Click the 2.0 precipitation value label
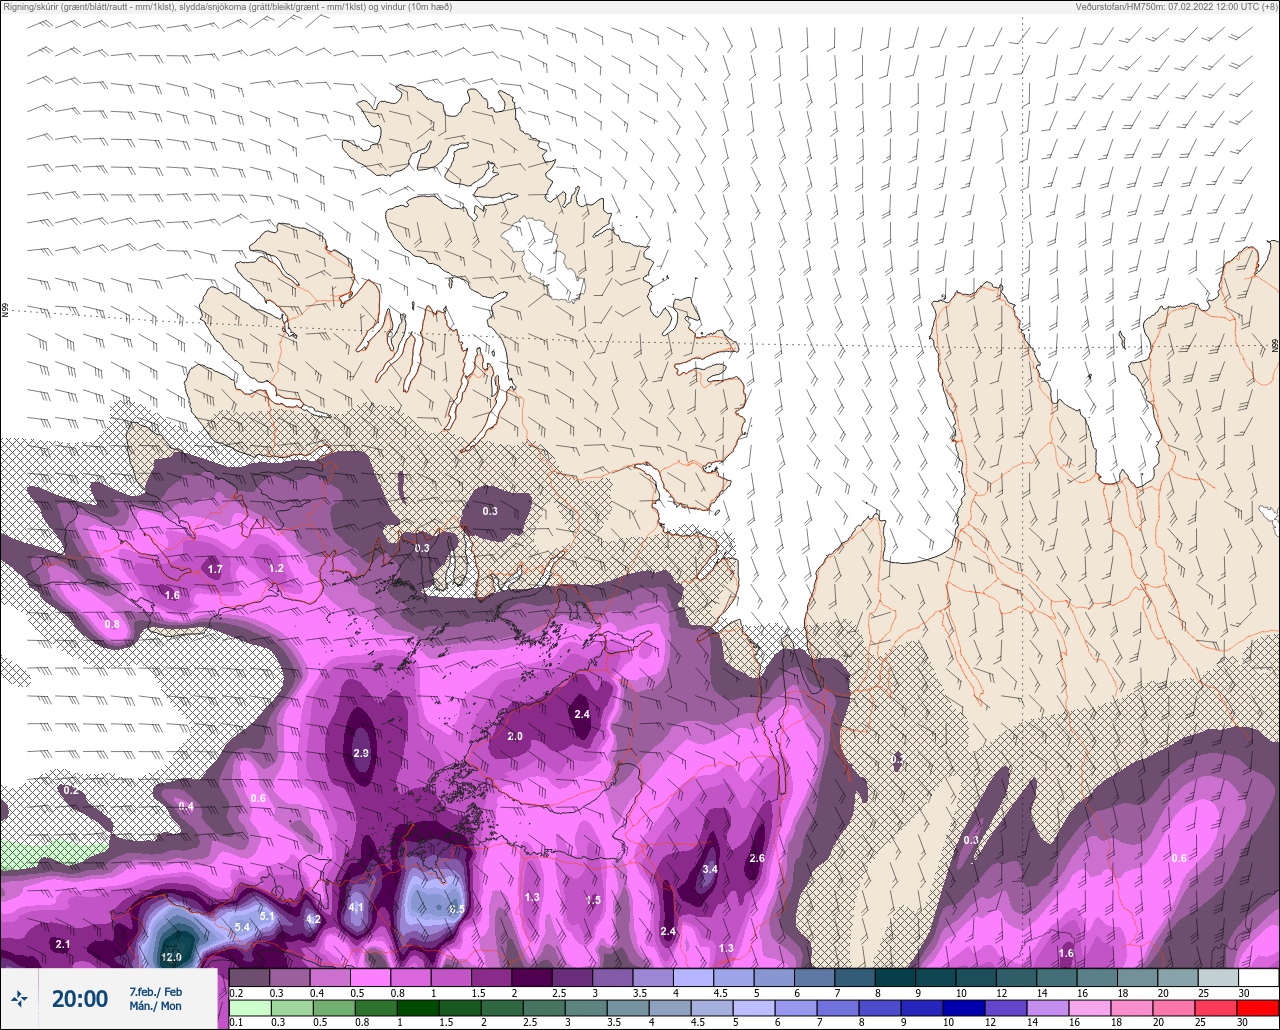The width and height of the screenshot is (1280, 1030). (x=515, y=736)
